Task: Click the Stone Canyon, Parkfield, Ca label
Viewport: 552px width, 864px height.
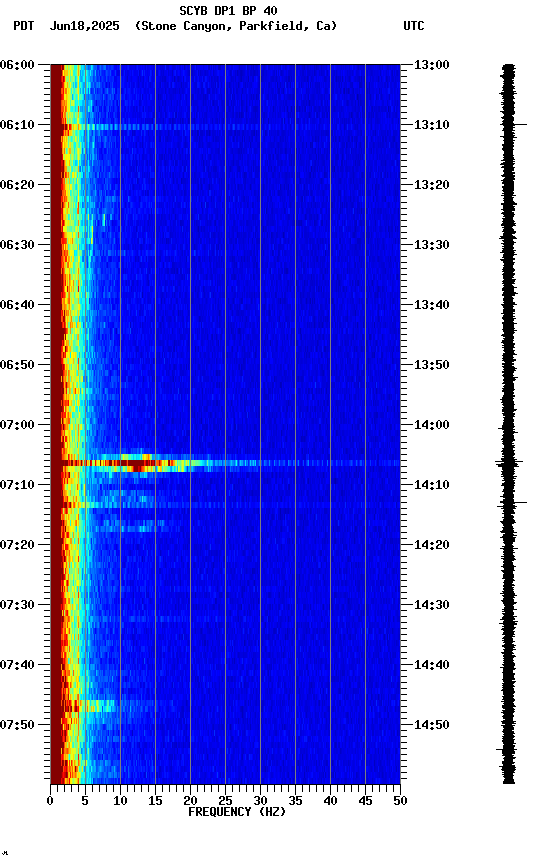Action: pos(236,26)
